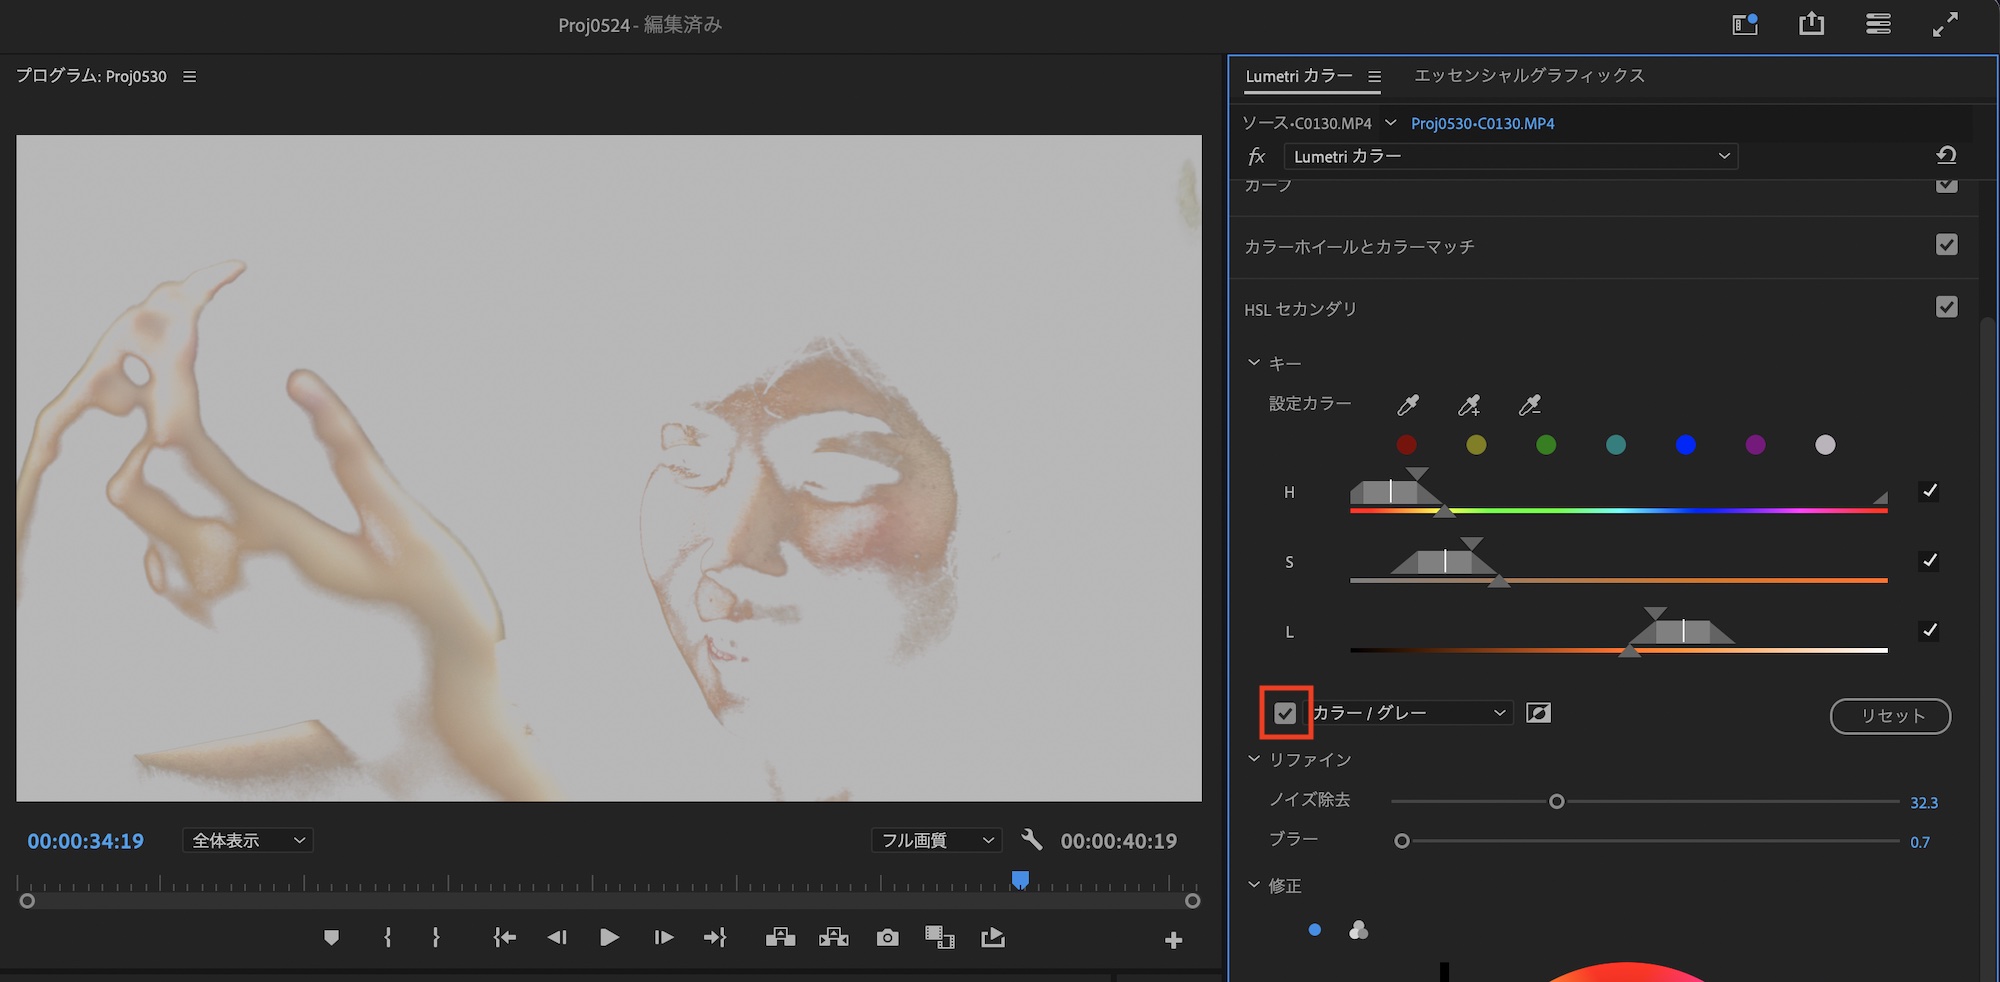
Task: Disable the Color/Gray mask view checkbox
Action: 1285,713
